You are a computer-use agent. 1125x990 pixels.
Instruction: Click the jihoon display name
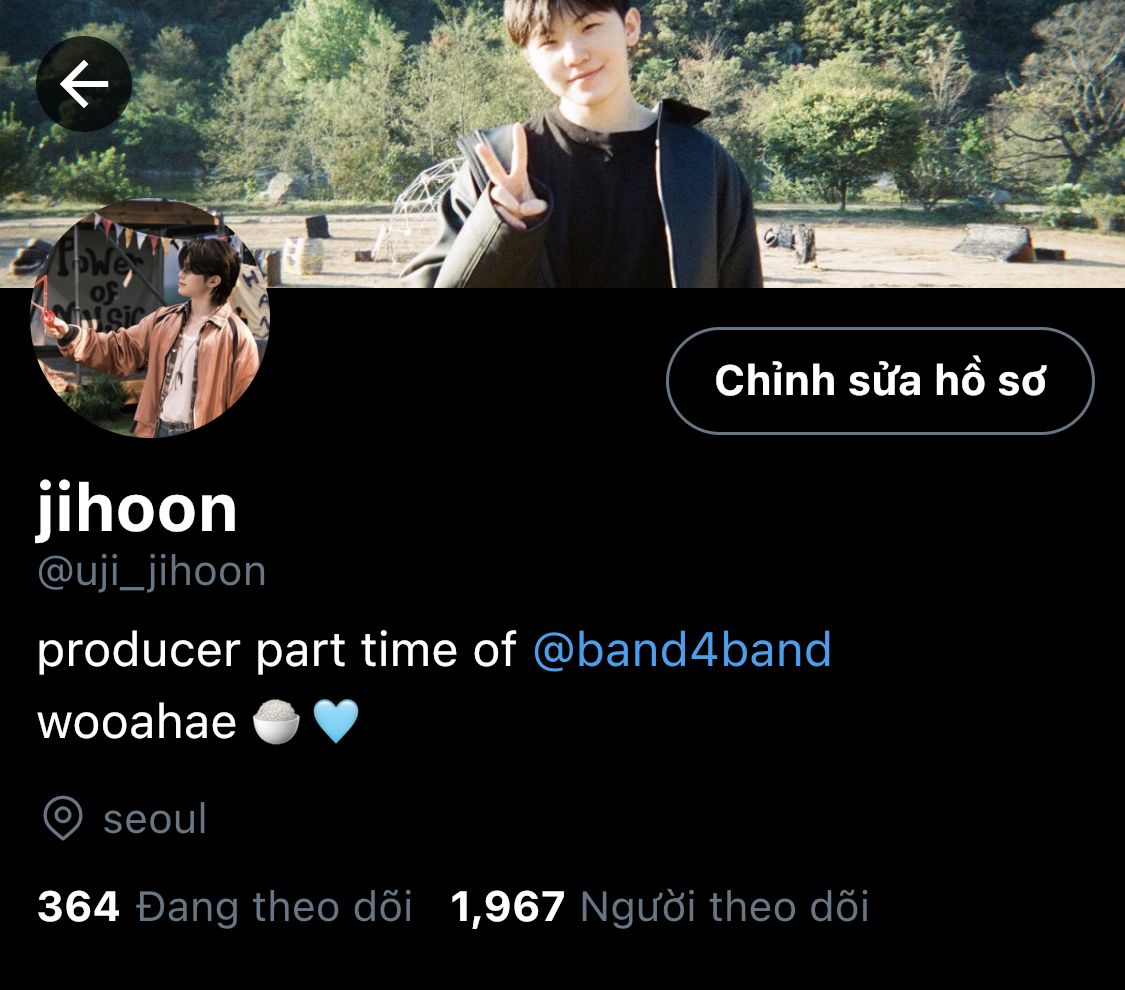click(x=136, y=509)
